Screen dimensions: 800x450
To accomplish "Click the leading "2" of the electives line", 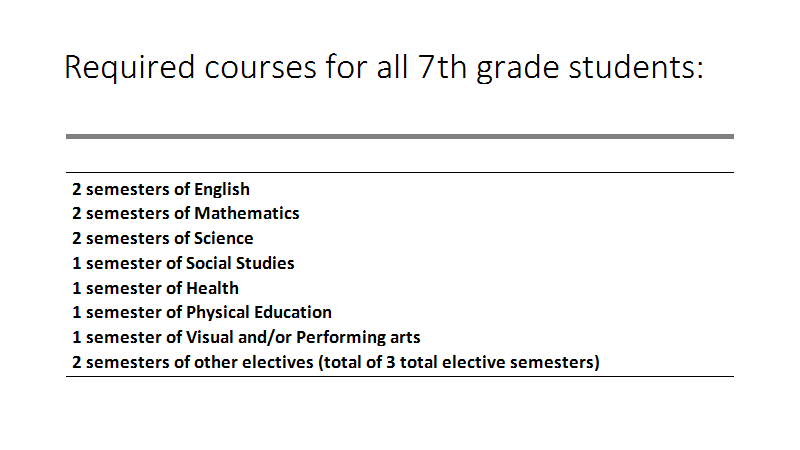I will coord(77,362).
